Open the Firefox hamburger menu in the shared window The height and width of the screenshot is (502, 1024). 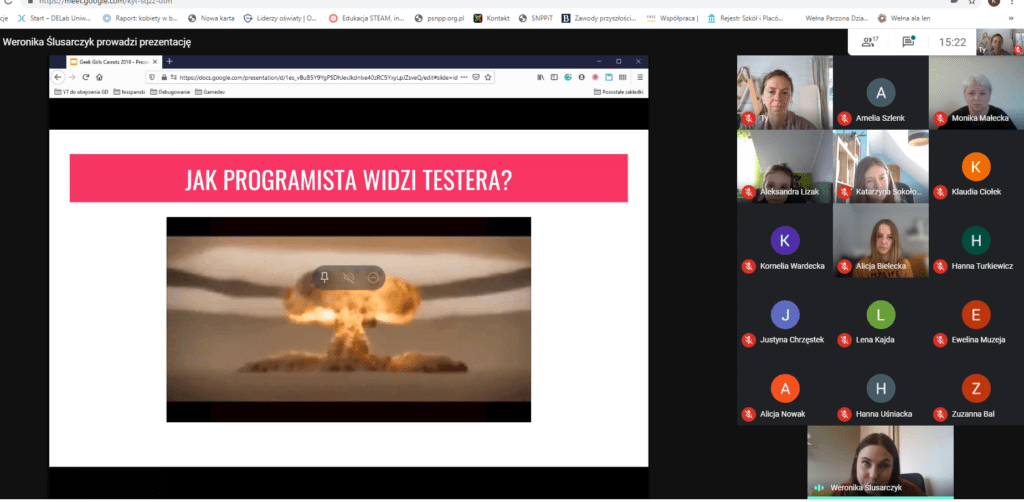click(640, 77)
